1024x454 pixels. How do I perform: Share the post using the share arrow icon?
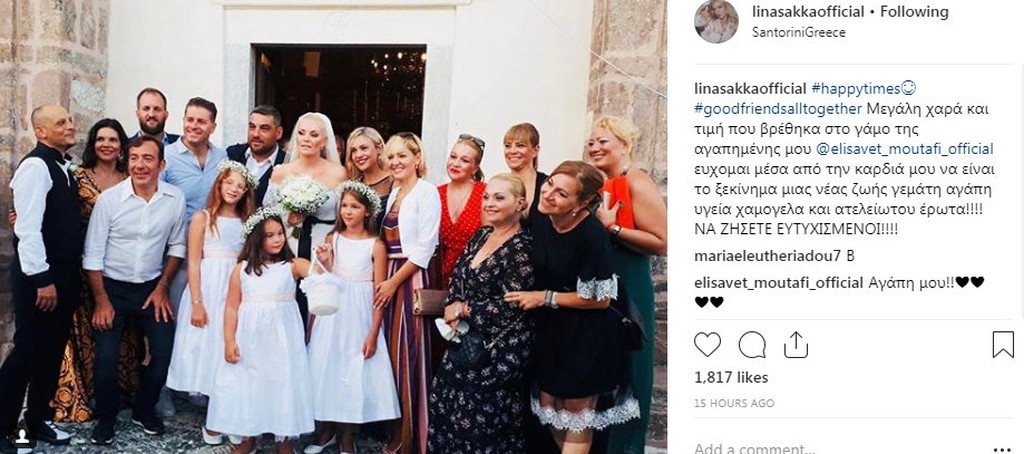pyautogui.click(x=795, y=344)
